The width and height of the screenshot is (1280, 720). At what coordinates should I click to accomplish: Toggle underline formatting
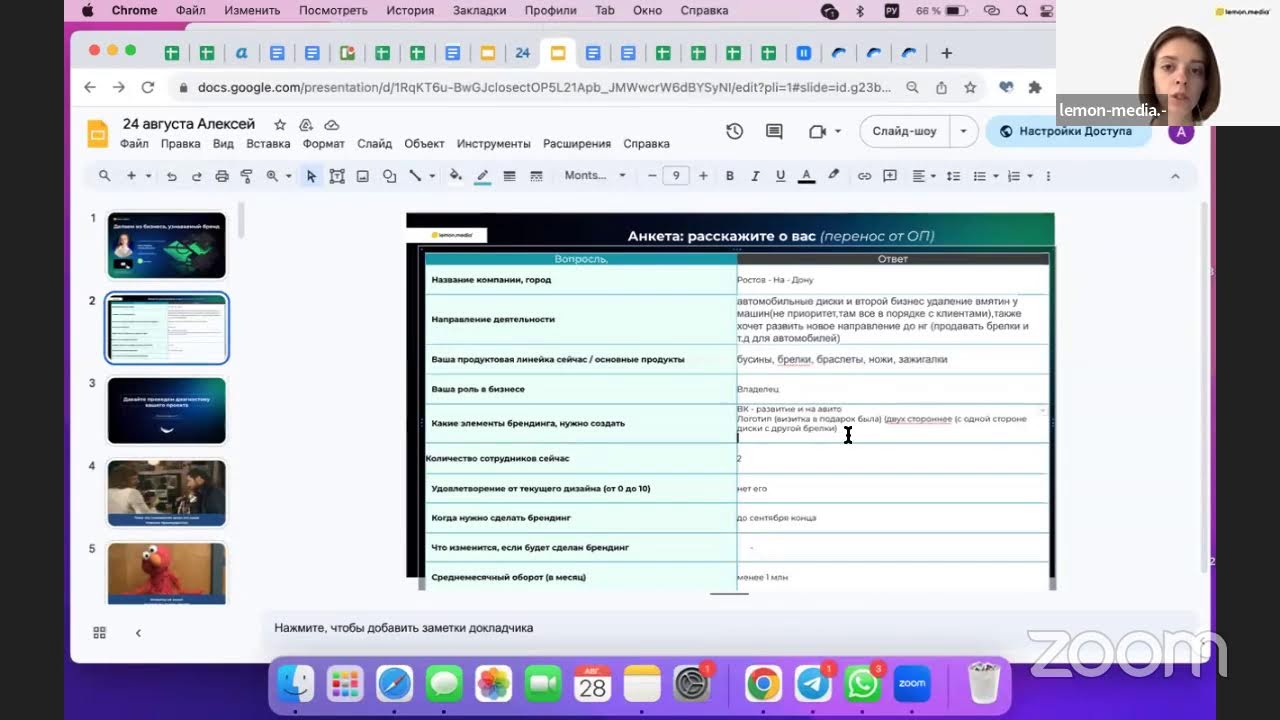click(781, 176)
